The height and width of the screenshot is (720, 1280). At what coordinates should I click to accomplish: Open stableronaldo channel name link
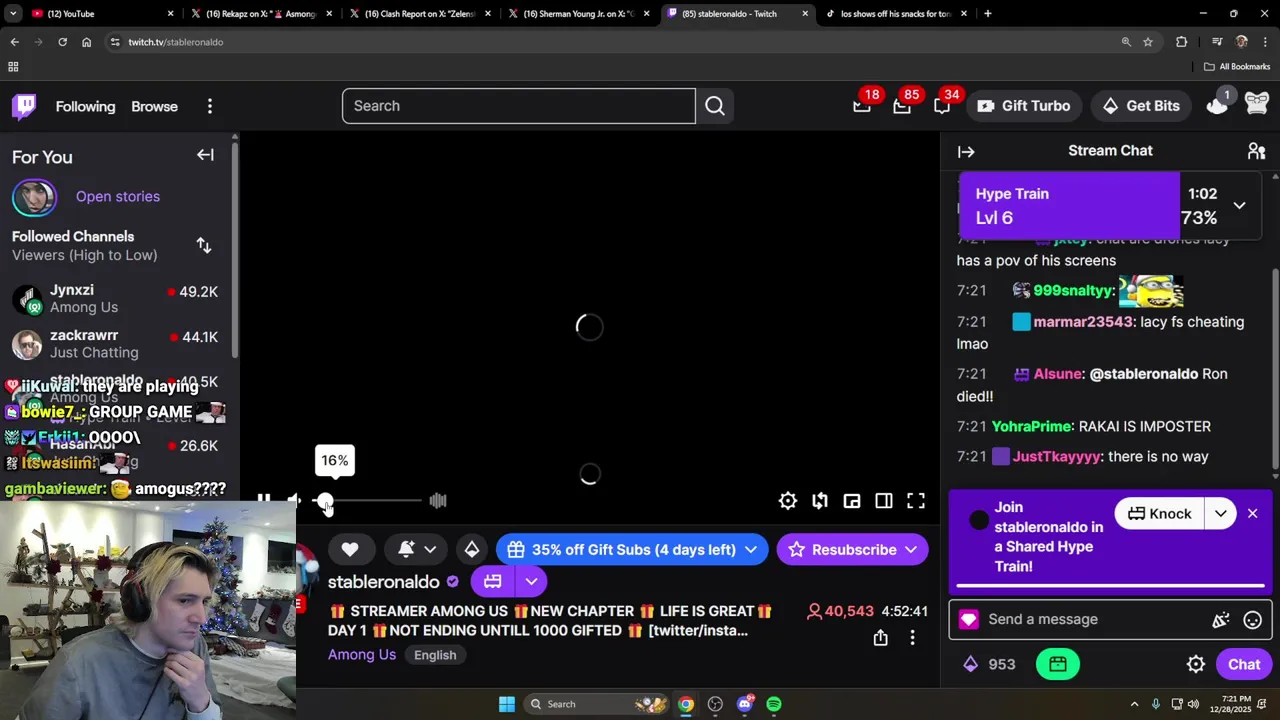point(384,582)
